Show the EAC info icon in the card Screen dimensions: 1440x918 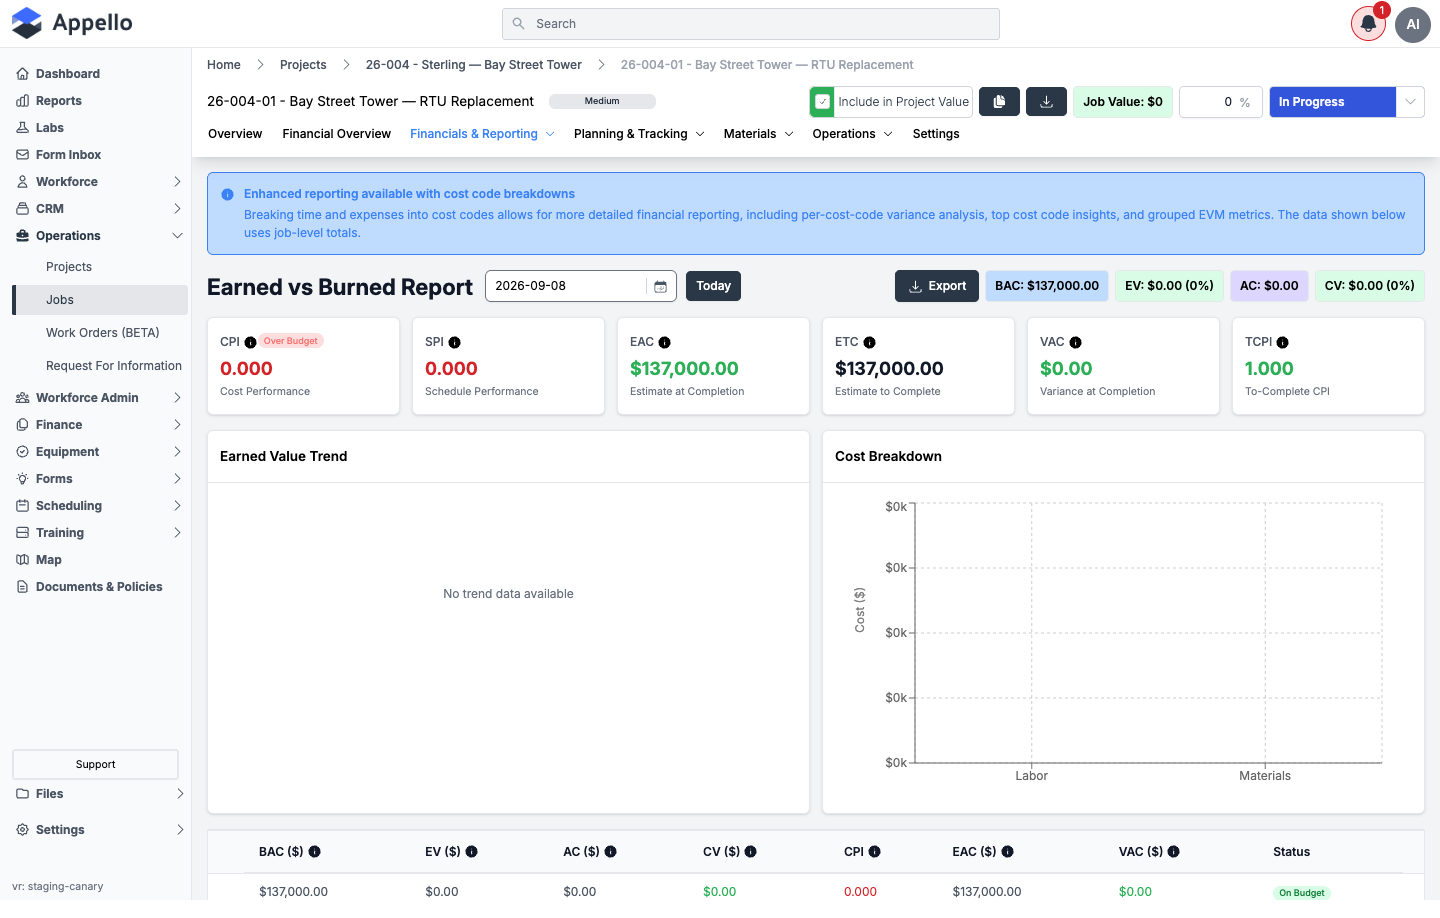664,342
